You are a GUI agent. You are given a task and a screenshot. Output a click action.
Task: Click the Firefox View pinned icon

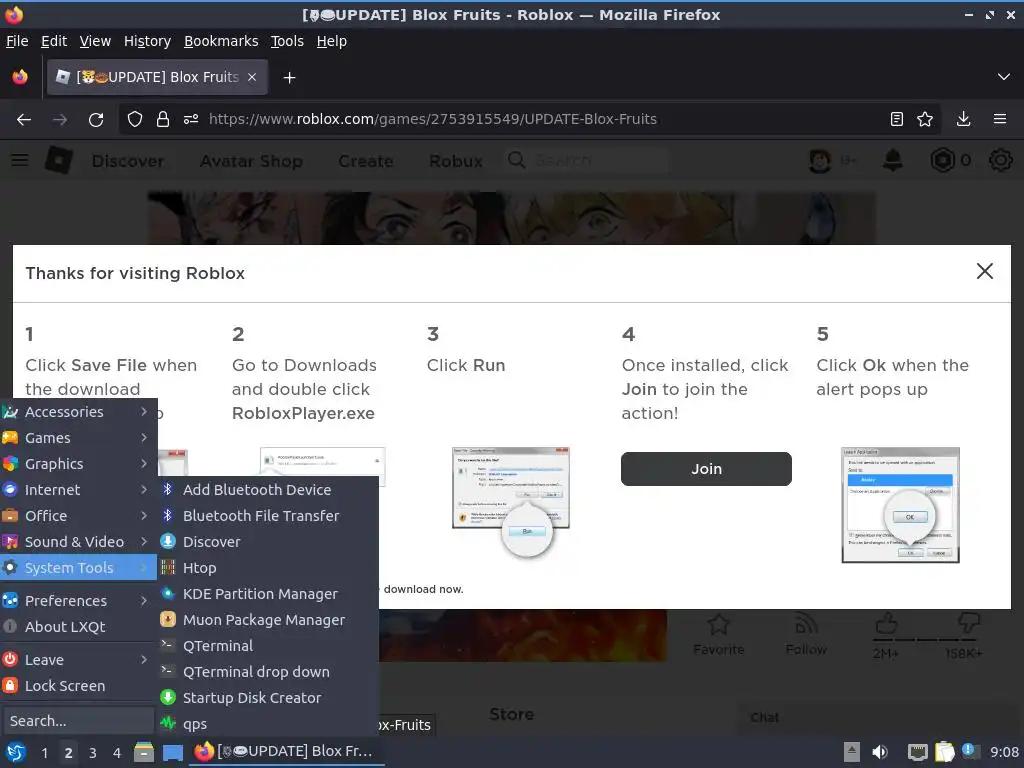20,77
